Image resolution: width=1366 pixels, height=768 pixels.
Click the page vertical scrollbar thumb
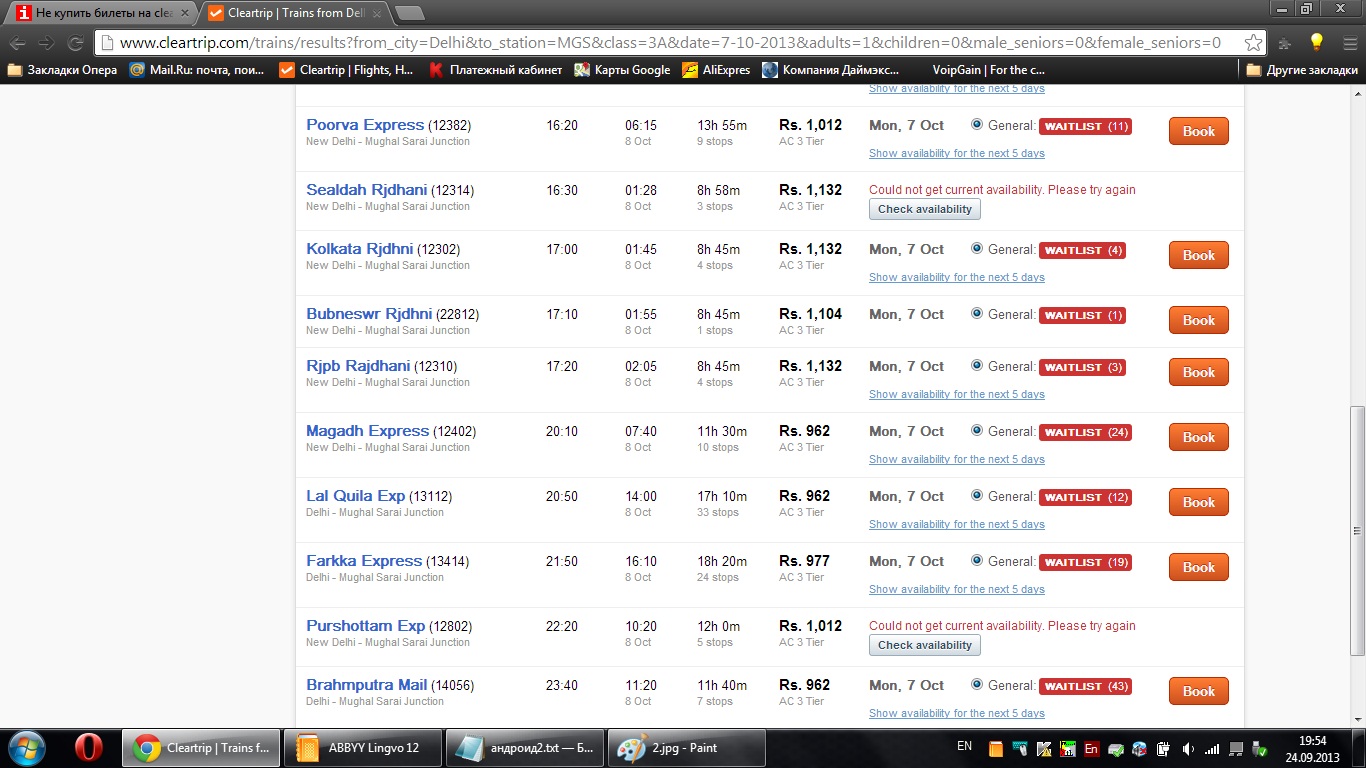[1357, 530]
